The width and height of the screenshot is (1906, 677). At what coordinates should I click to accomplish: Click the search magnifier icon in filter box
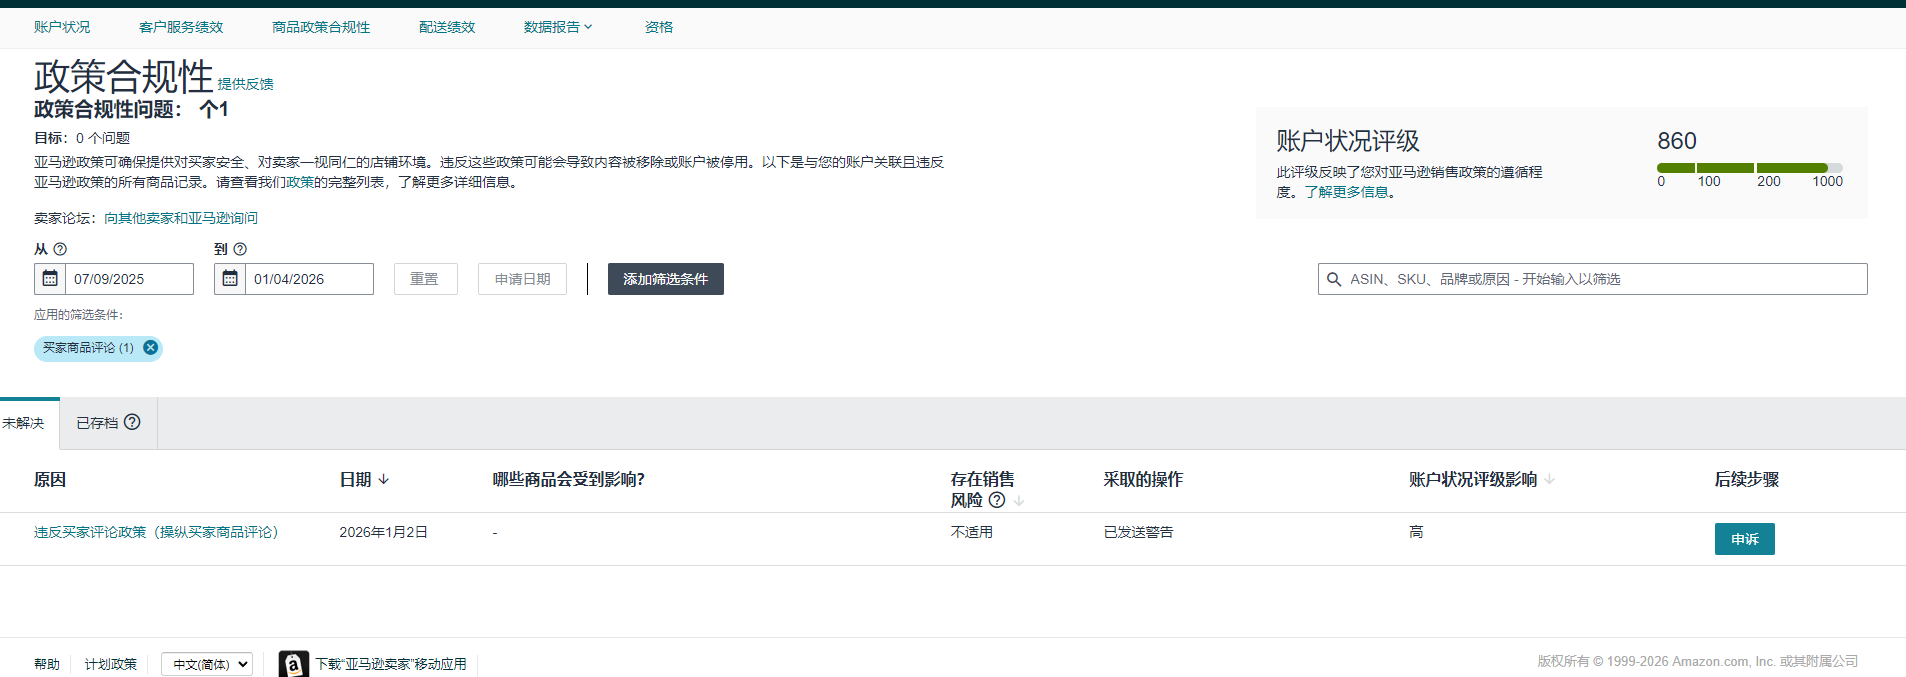pos(1334,280)
